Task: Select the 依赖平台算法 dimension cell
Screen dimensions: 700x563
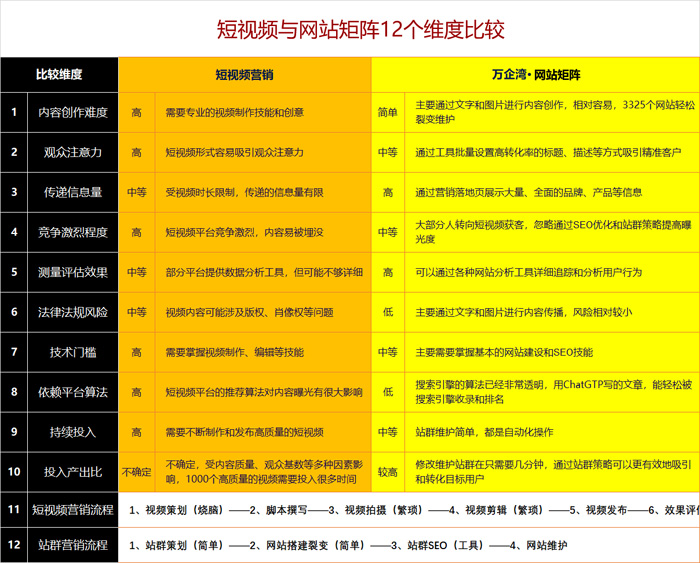Action: [72, 392]
